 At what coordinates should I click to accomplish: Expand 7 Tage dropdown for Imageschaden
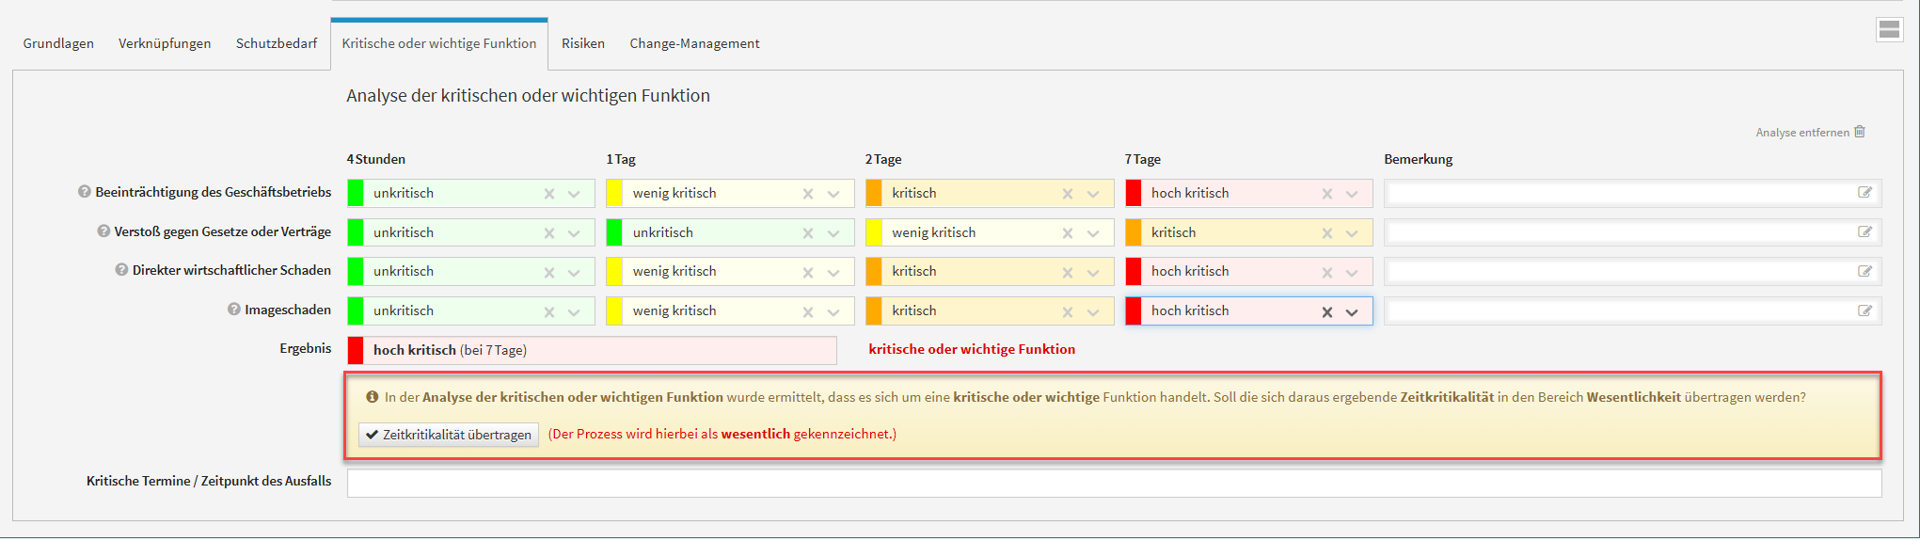click(1352, 312)
